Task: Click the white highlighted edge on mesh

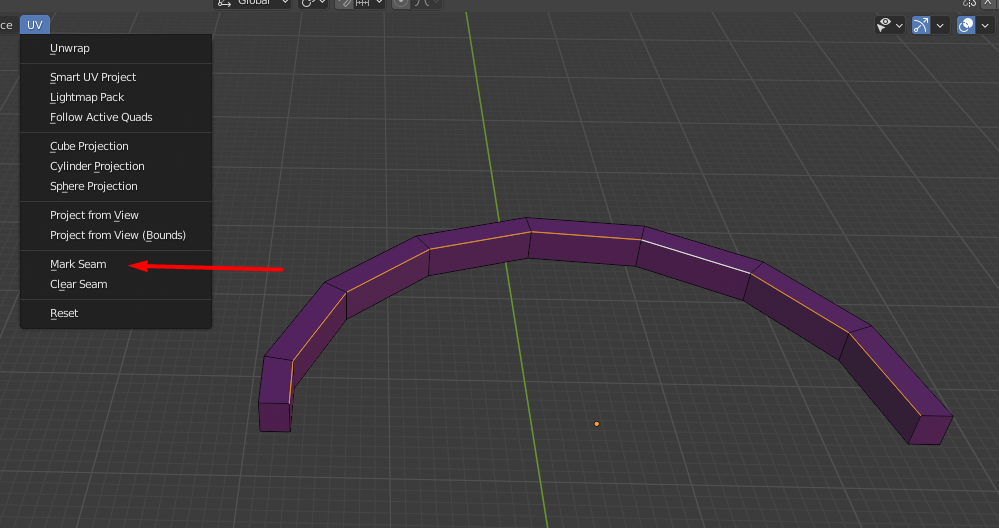Action: (696, 256)
